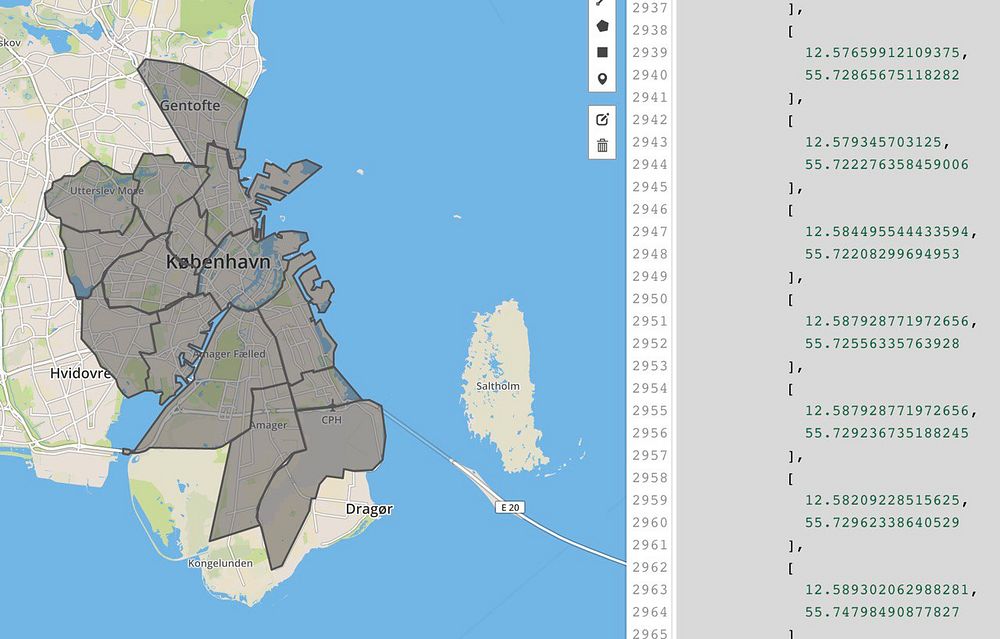Select the draw rectangle tool

602,52
